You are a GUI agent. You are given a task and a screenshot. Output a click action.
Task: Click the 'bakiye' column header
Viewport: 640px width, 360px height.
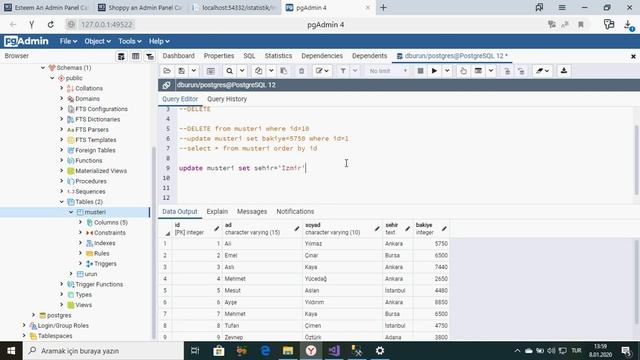point(431,229)
